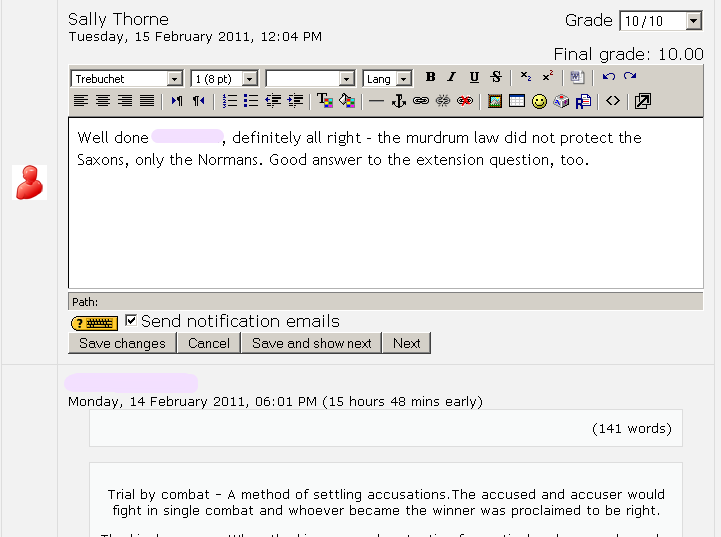Undo the last edit
721x537 pixels.
pyautogui.click(x=608, y=78)
